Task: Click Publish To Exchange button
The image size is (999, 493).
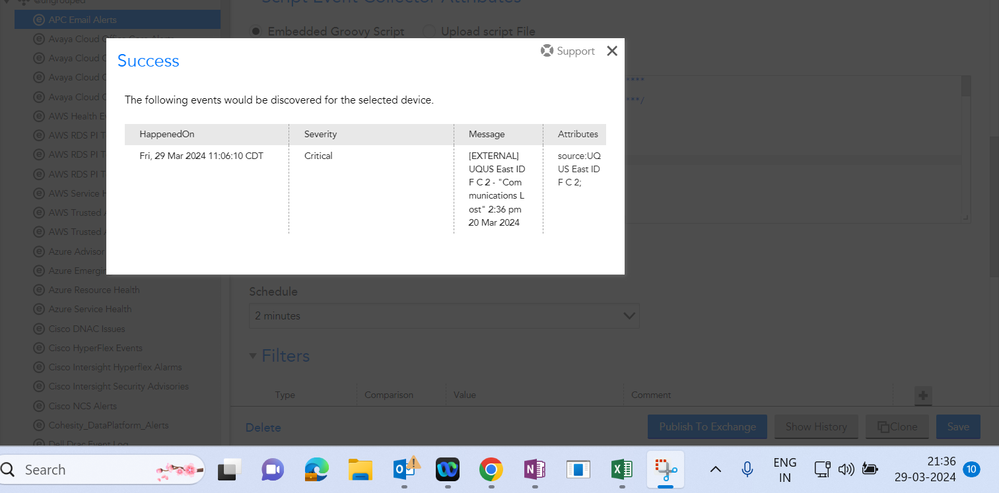Action: coord(707,427)
